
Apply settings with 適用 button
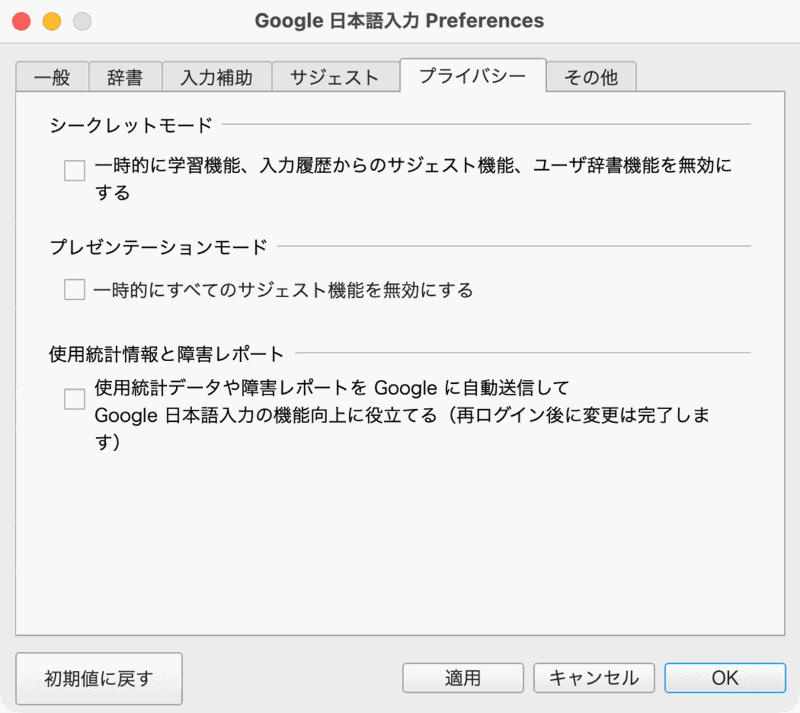click(x=463, y=678)
